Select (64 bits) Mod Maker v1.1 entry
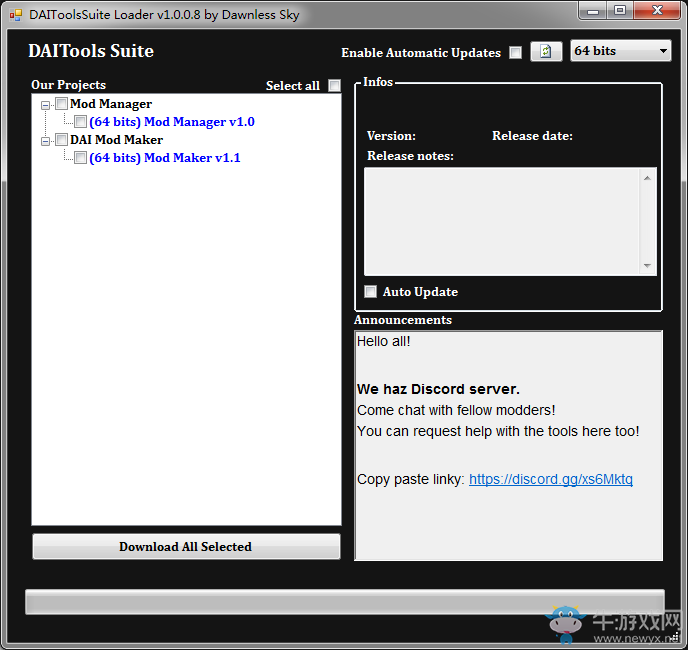 (x=165, y=158)
